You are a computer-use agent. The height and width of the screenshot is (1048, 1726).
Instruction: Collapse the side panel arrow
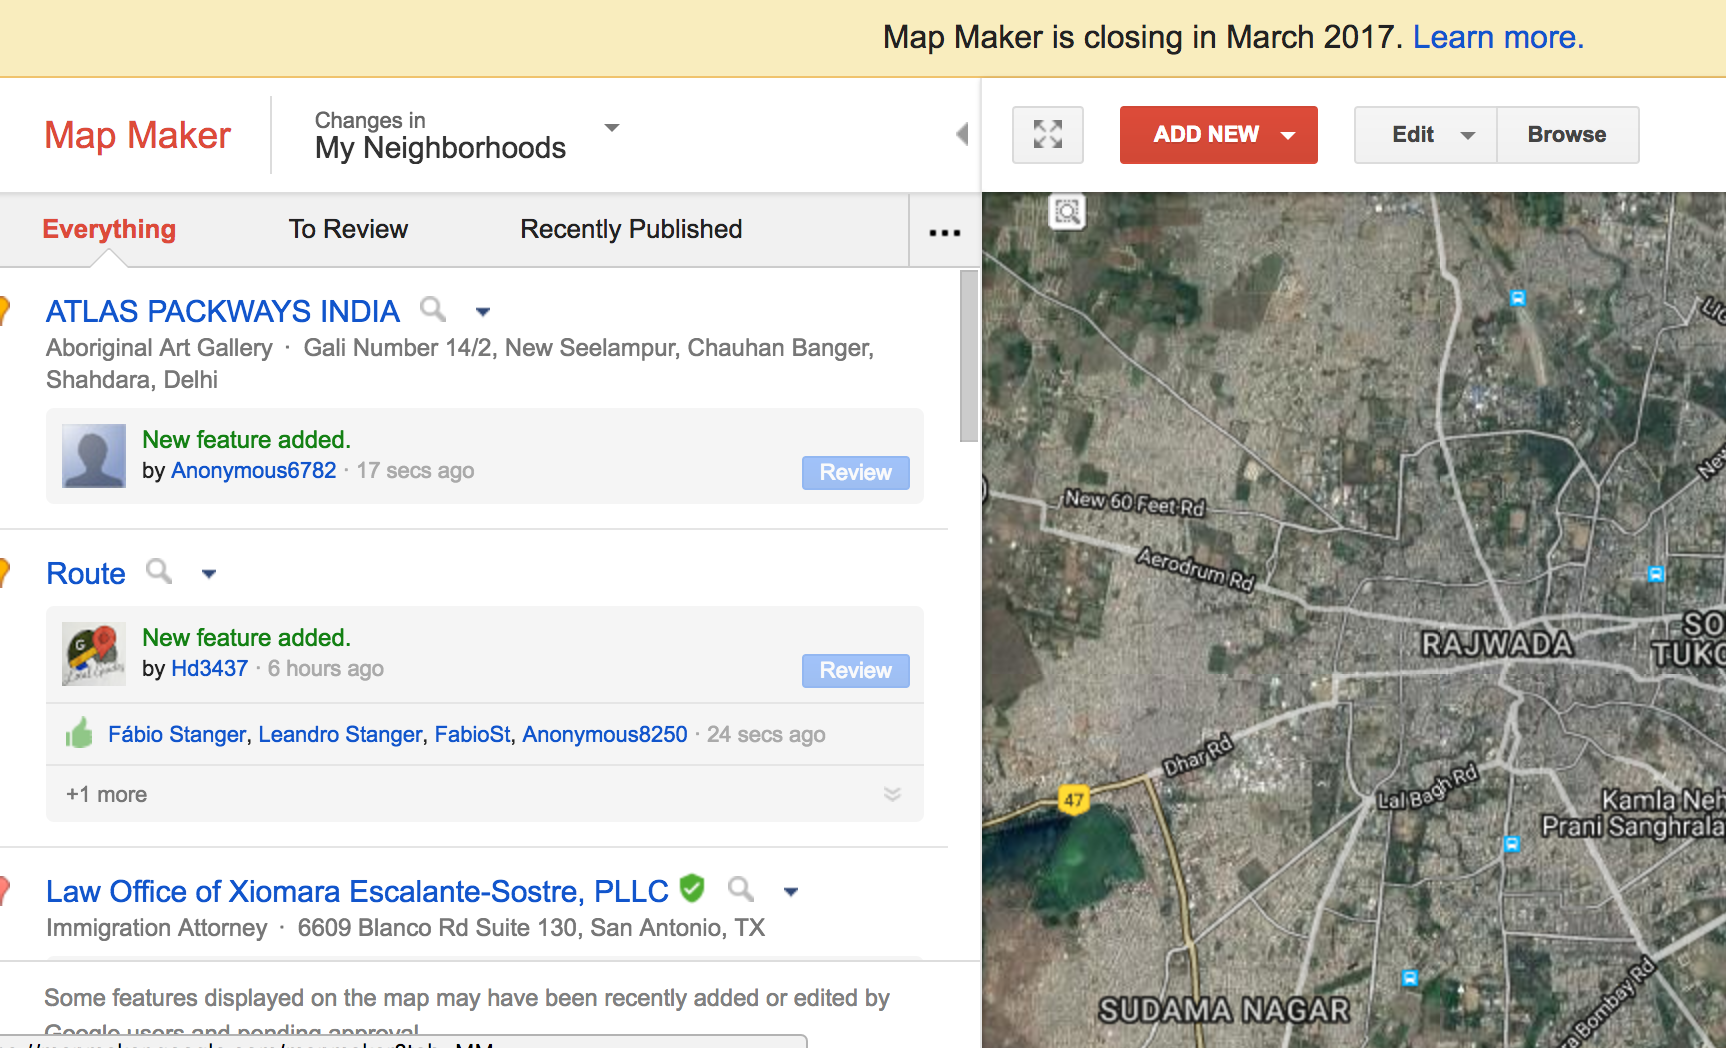click(962, 134)
